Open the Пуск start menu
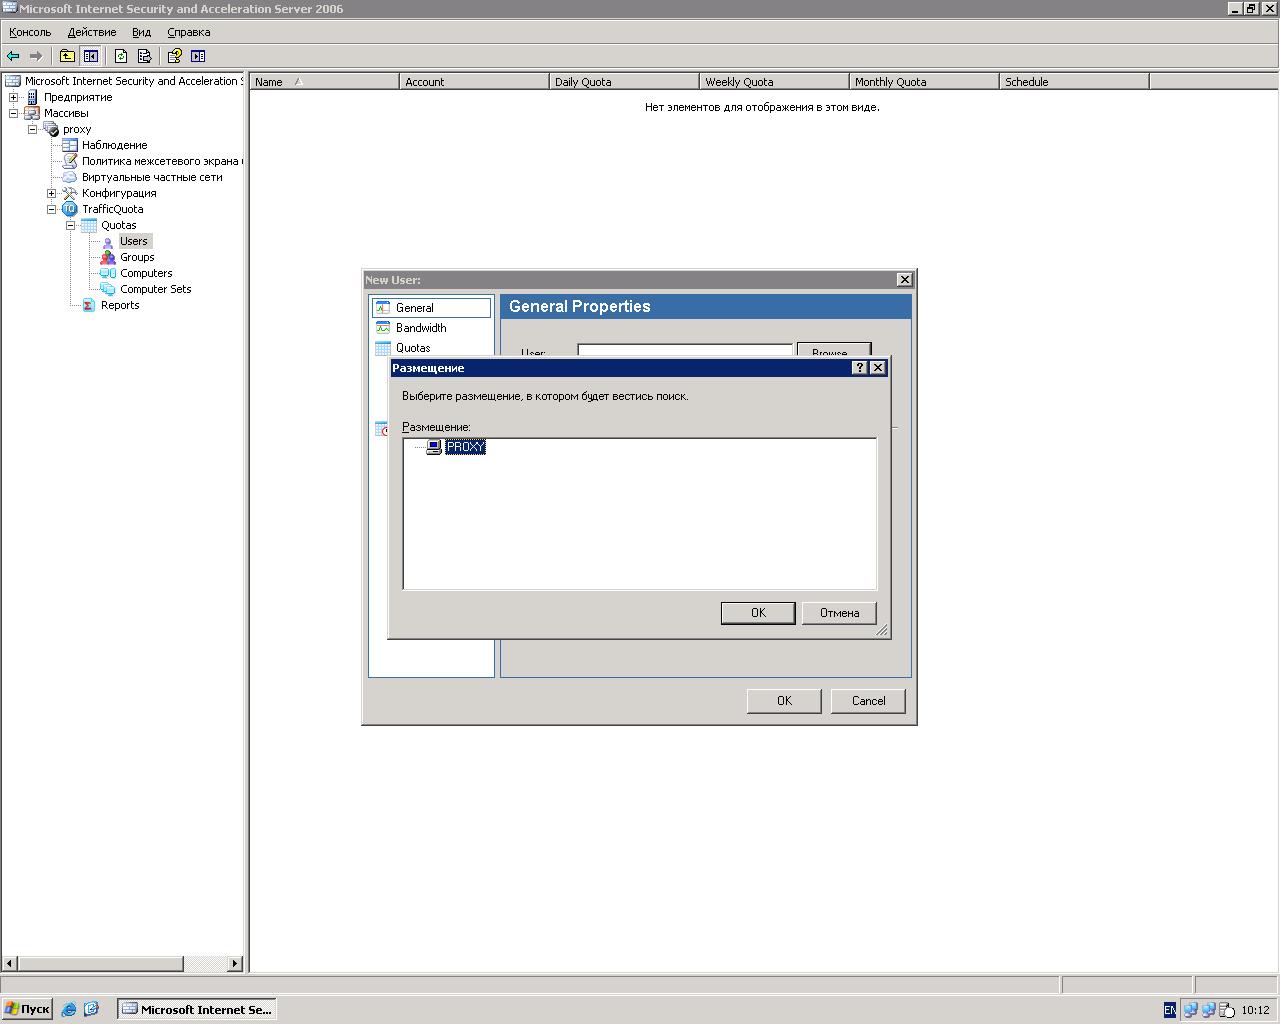 (27, 1009)
